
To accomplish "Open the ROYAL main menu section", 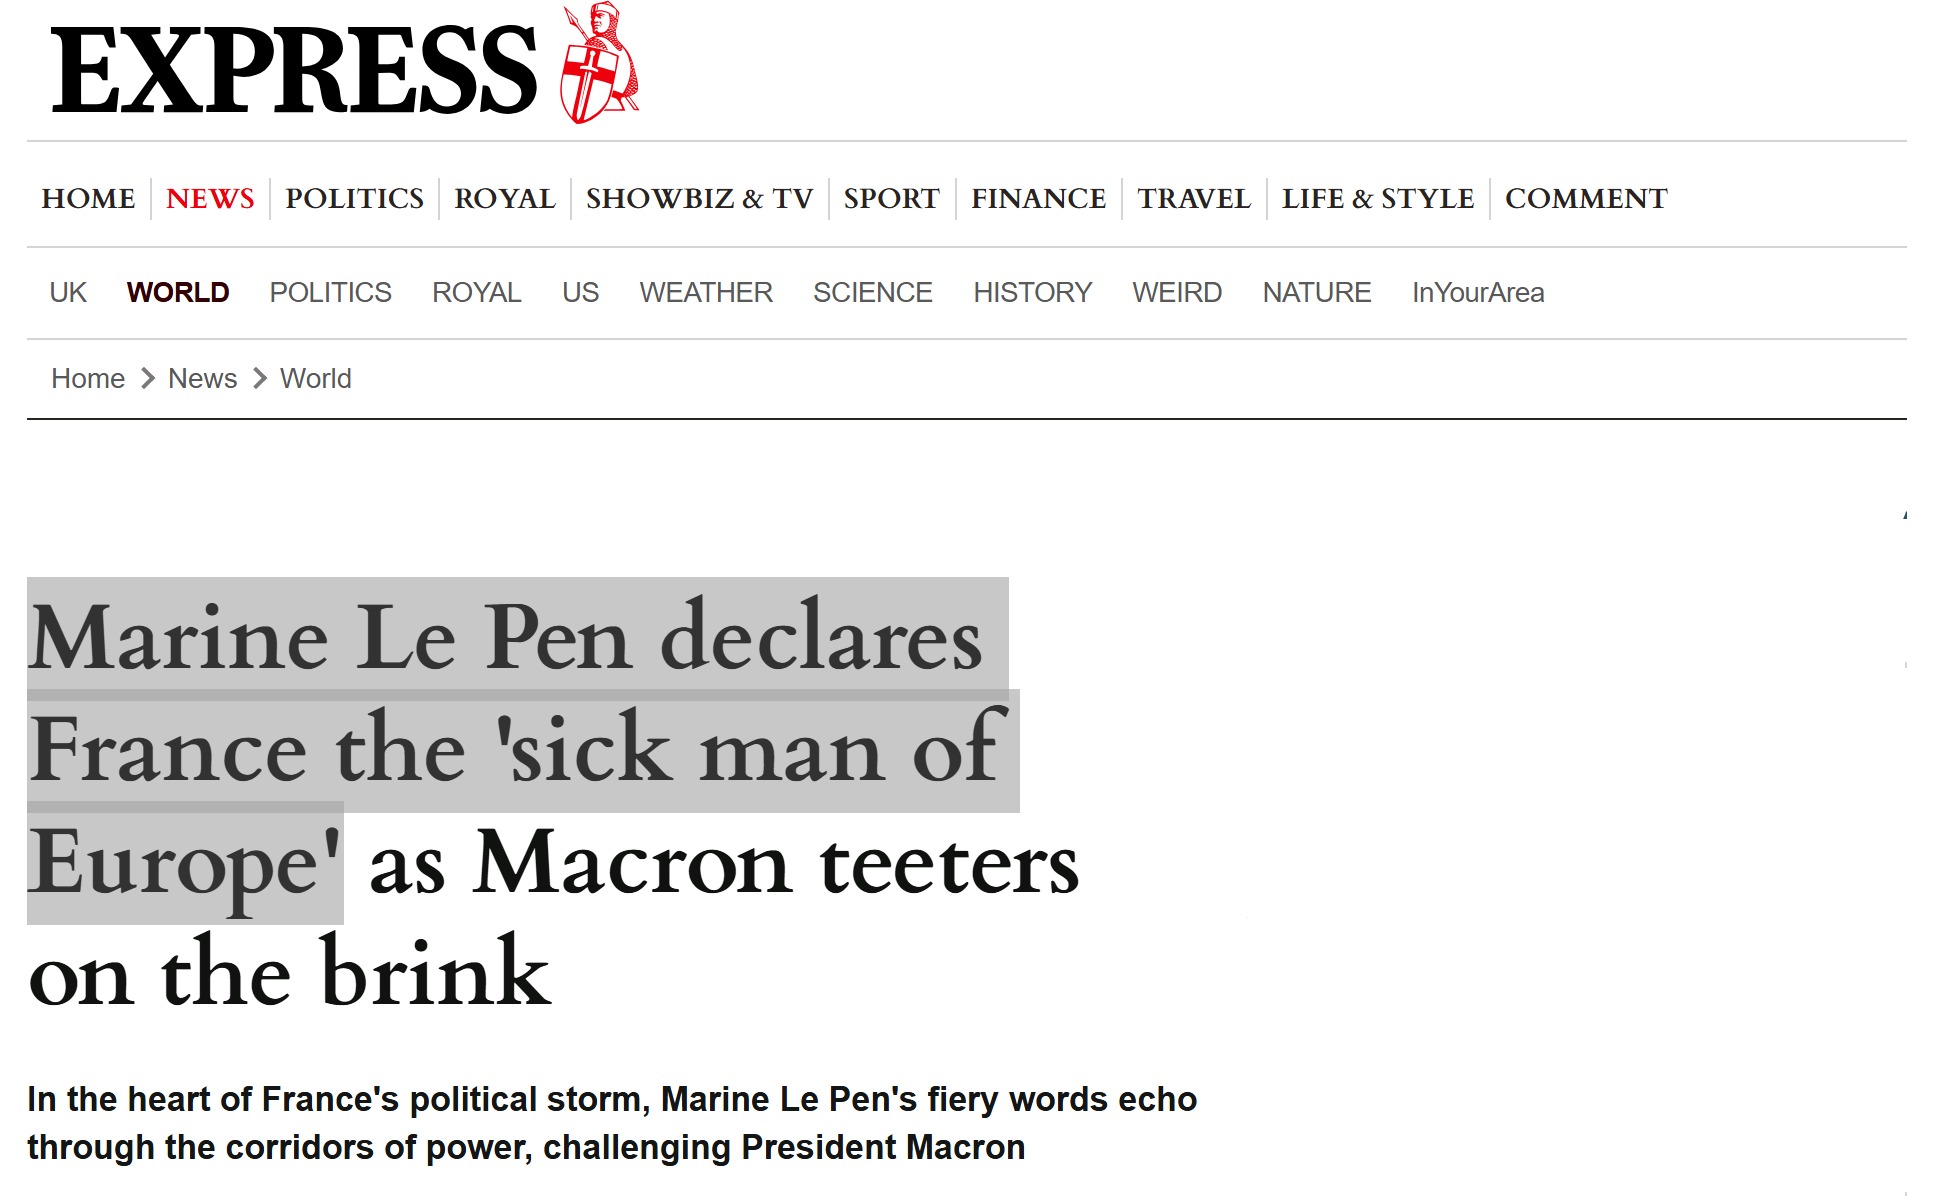I will (505, 198).
